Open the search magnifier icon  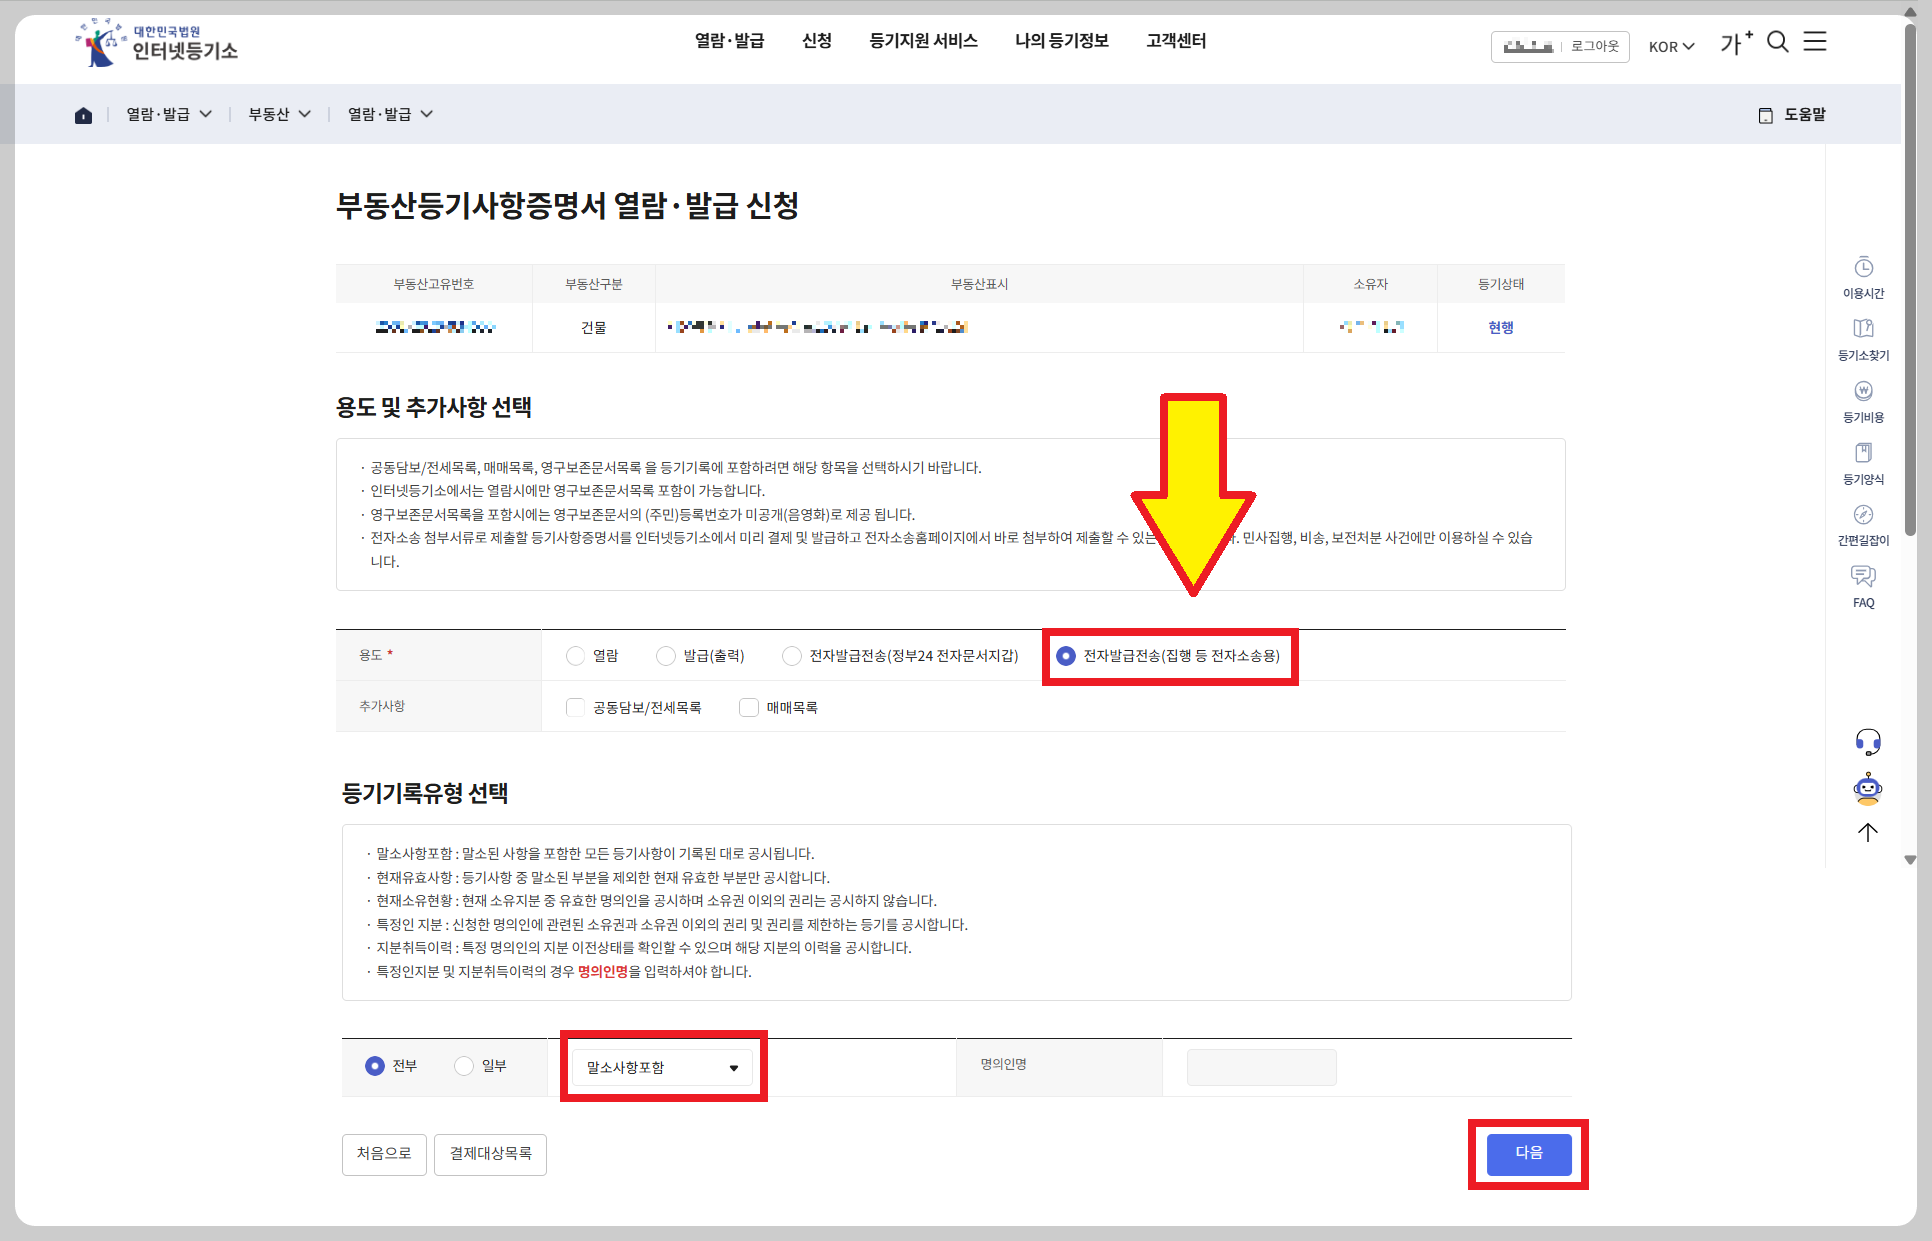tap(1777, 42)
